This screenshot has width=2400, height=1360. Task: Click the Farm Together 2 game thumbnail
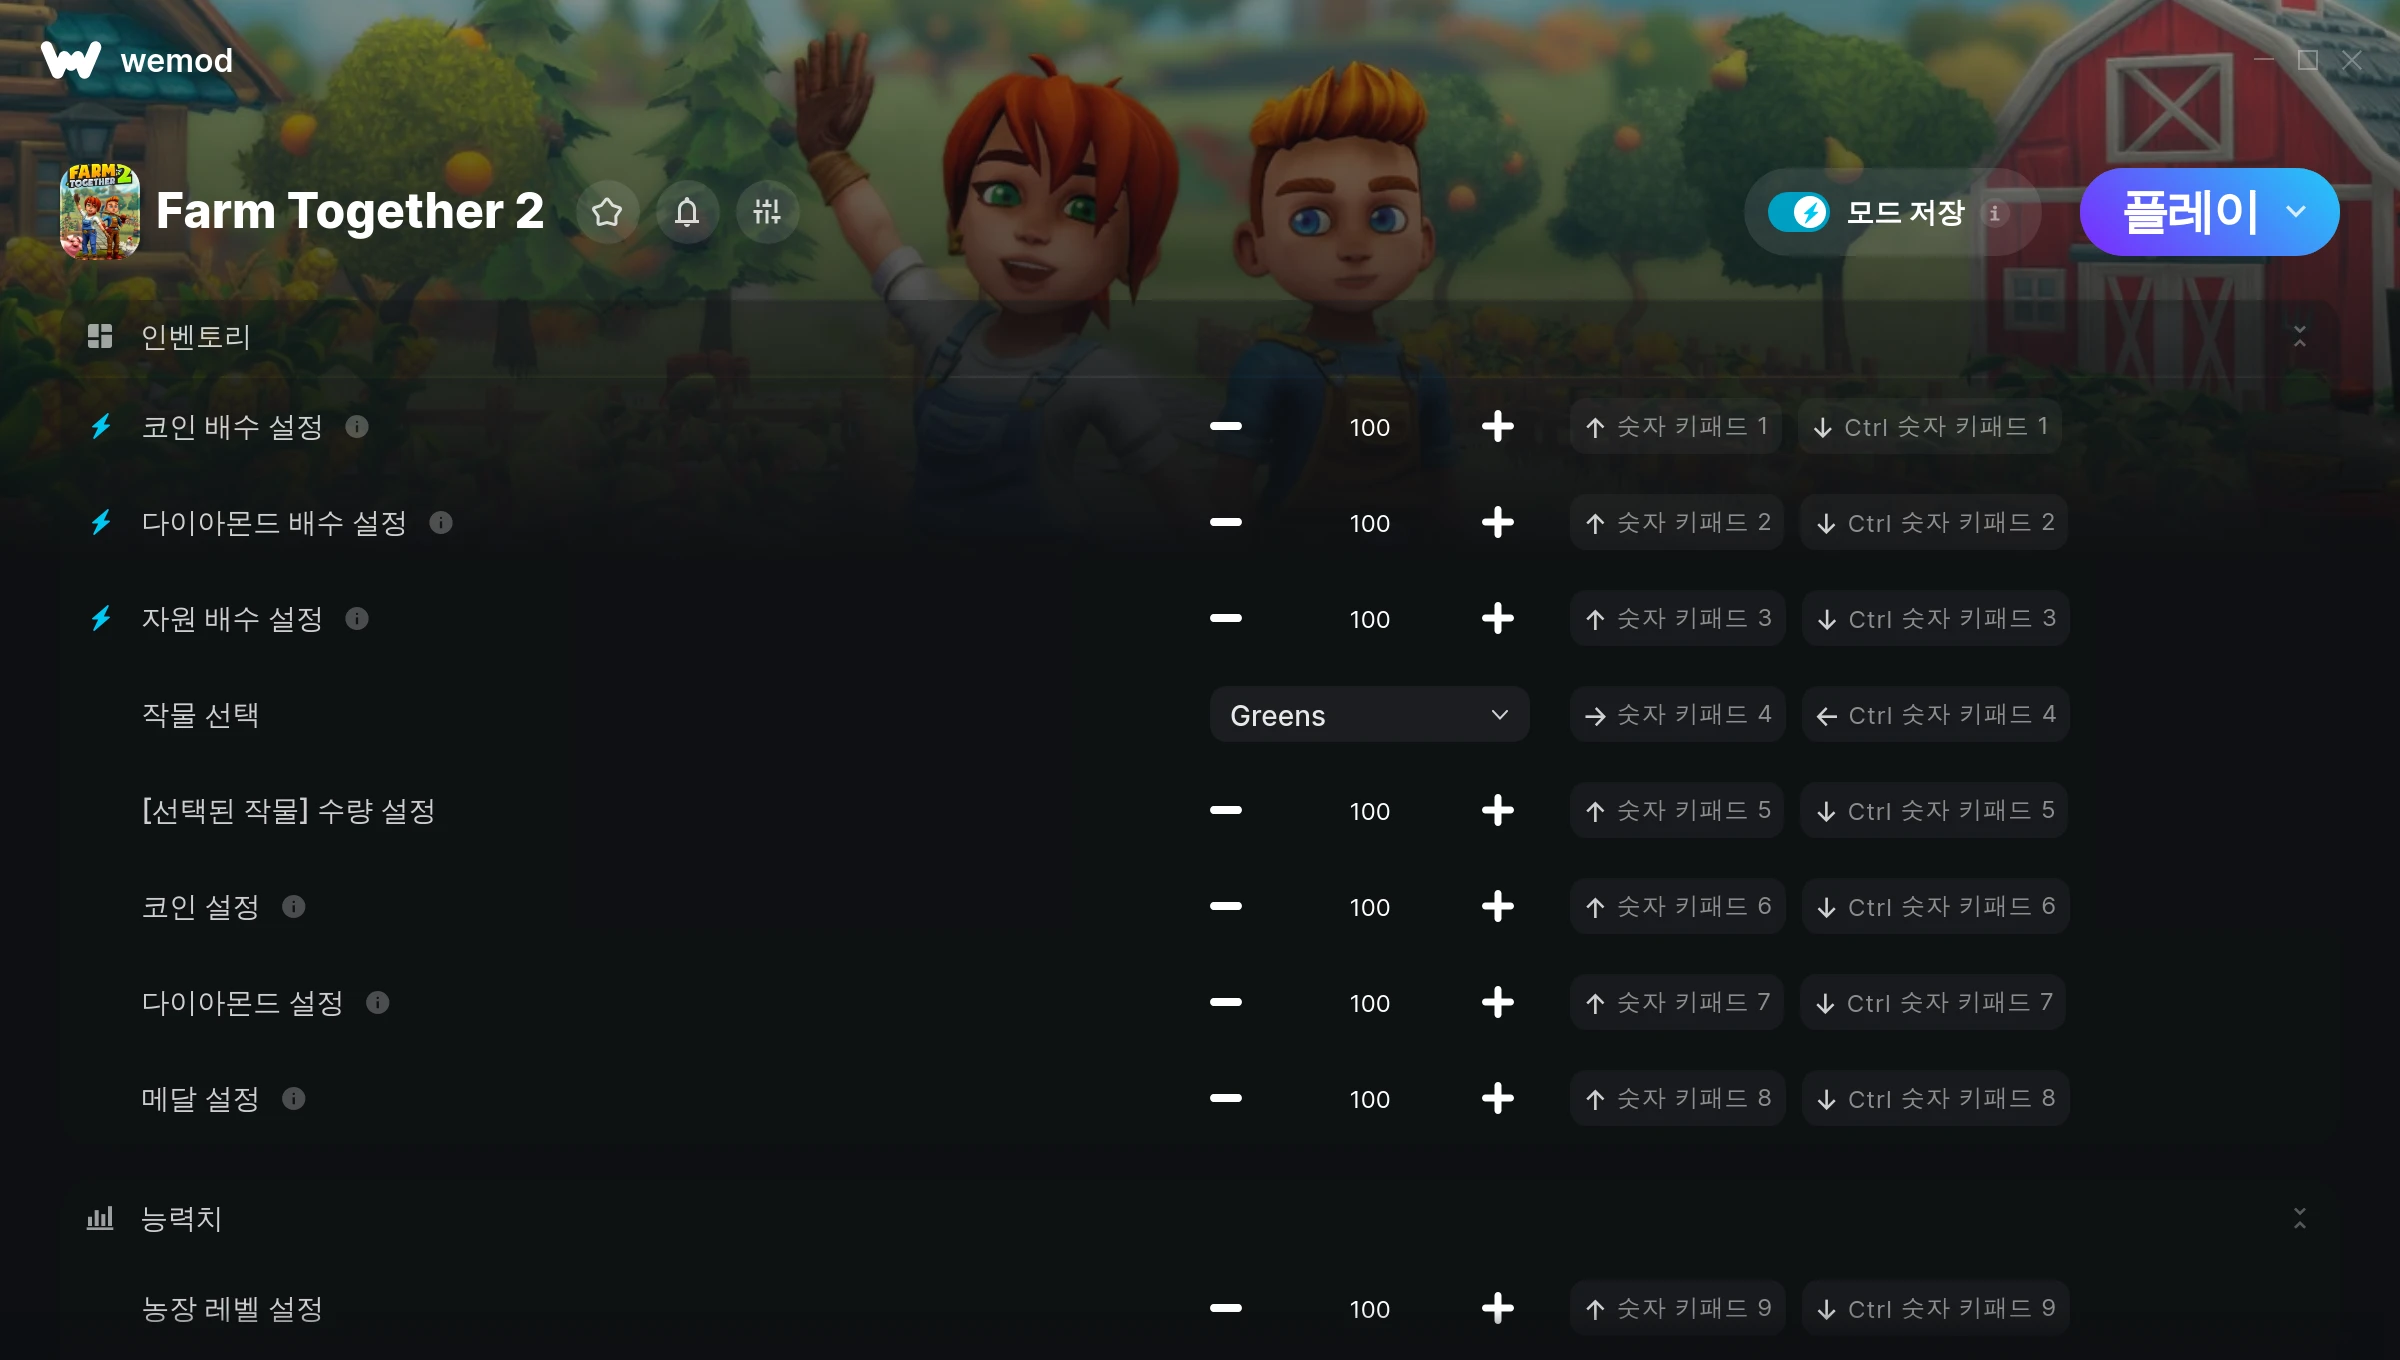[100, 212]
